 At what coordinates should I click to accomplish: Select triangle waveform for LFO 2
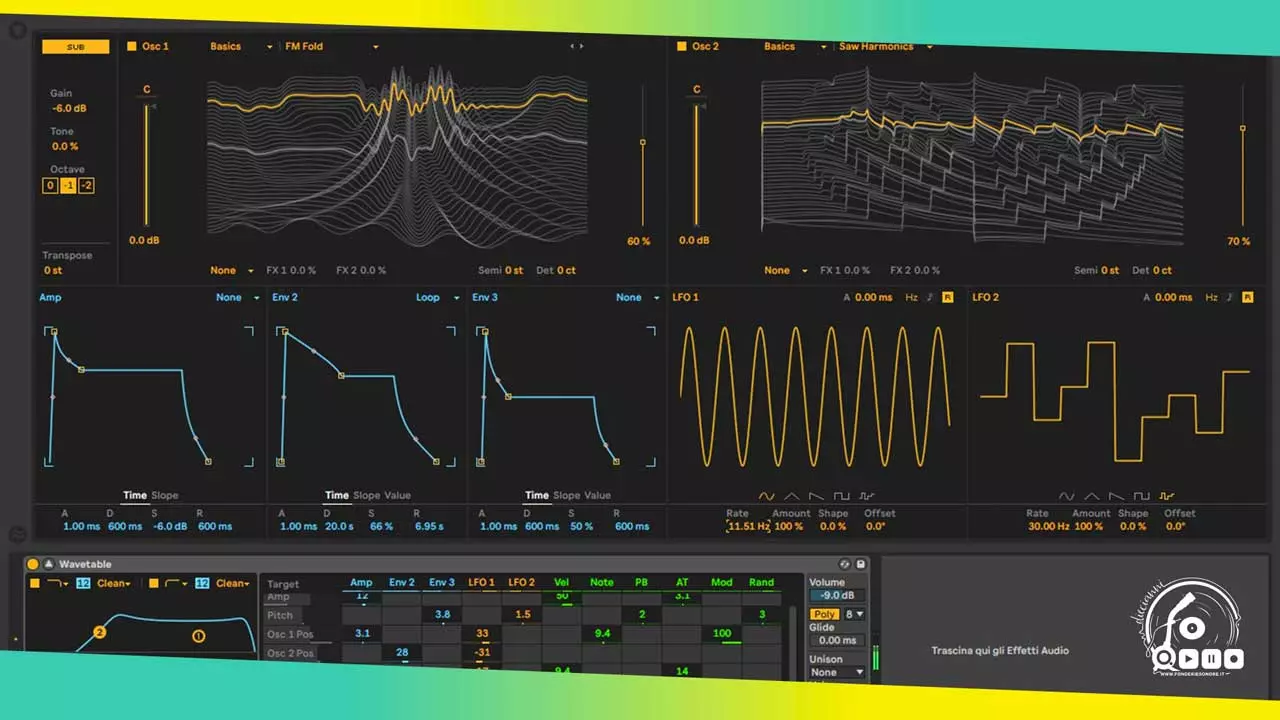click(x=1092, y=496)
